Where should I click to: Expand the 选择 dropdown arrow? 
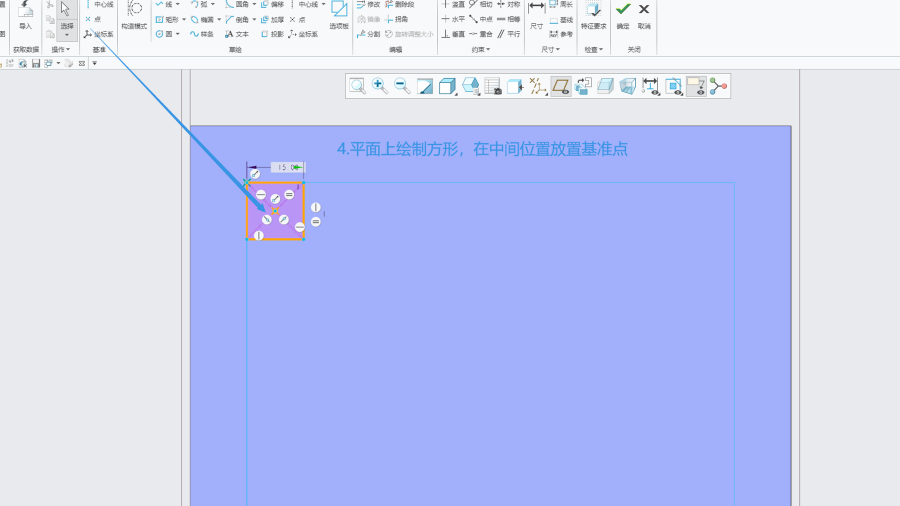point(66,35)
